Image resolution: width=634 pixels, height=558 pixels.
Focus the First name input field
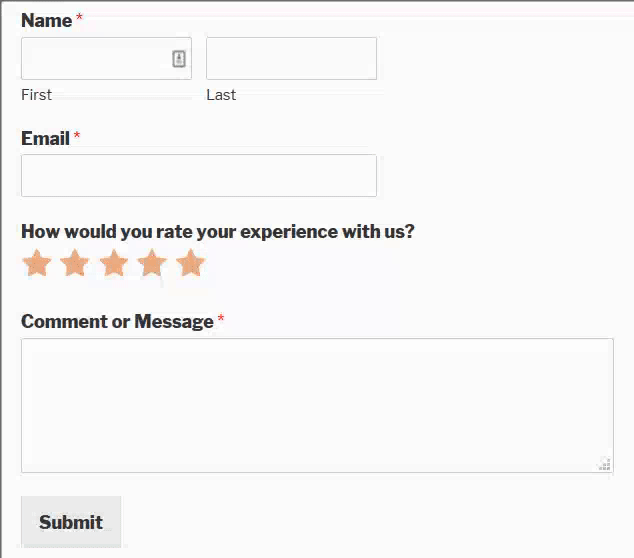pos(106,58)
